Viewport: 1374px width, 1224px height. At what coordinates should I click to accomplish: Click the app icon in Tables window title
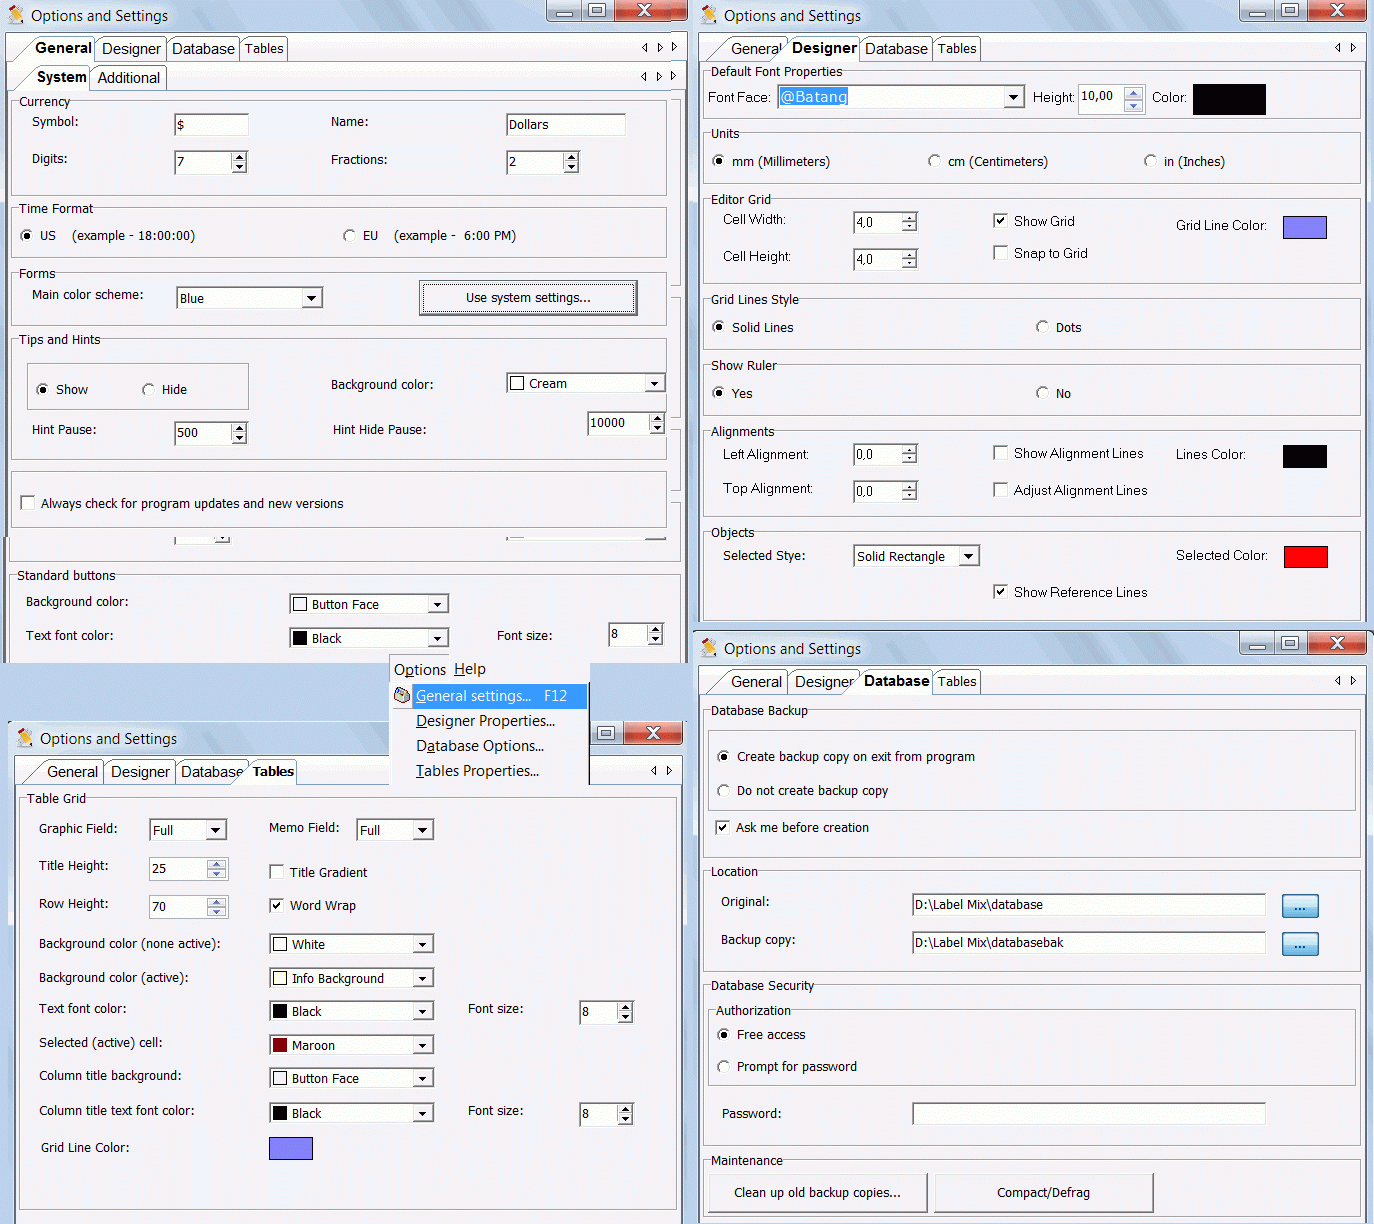click(25, 738)
